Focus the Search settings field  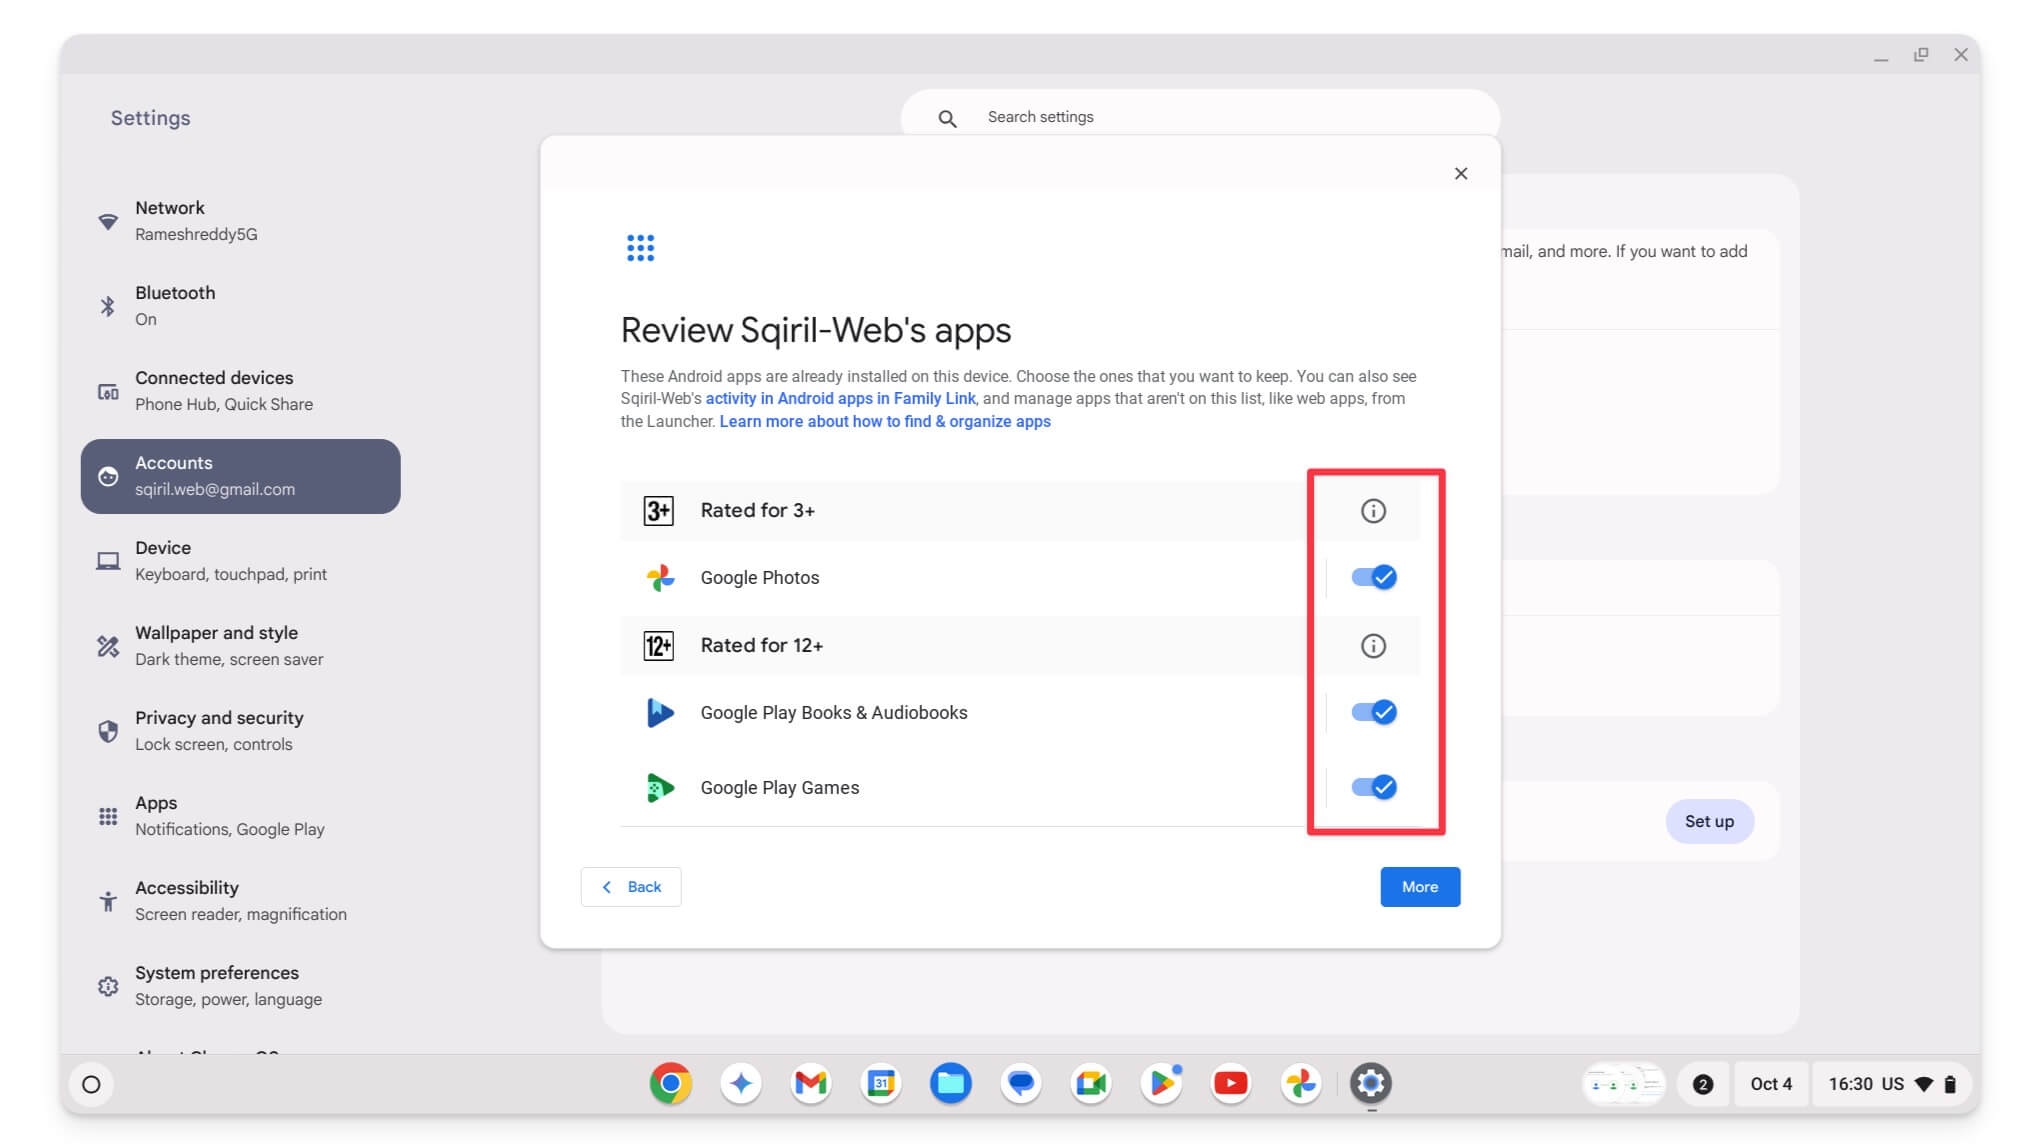point(1200,117)
